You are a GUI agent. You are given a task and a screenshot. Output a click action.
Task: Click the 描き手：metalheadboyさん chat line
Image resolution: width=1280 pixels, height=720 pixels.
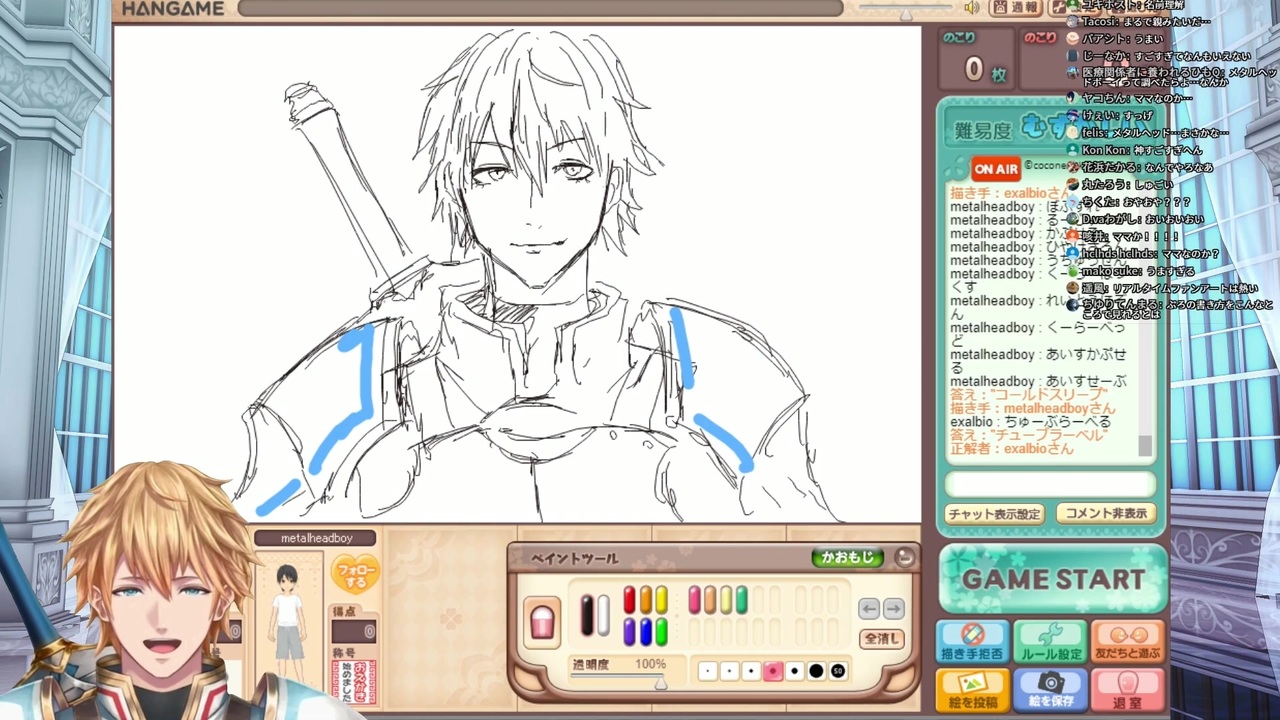(1032, 409)
